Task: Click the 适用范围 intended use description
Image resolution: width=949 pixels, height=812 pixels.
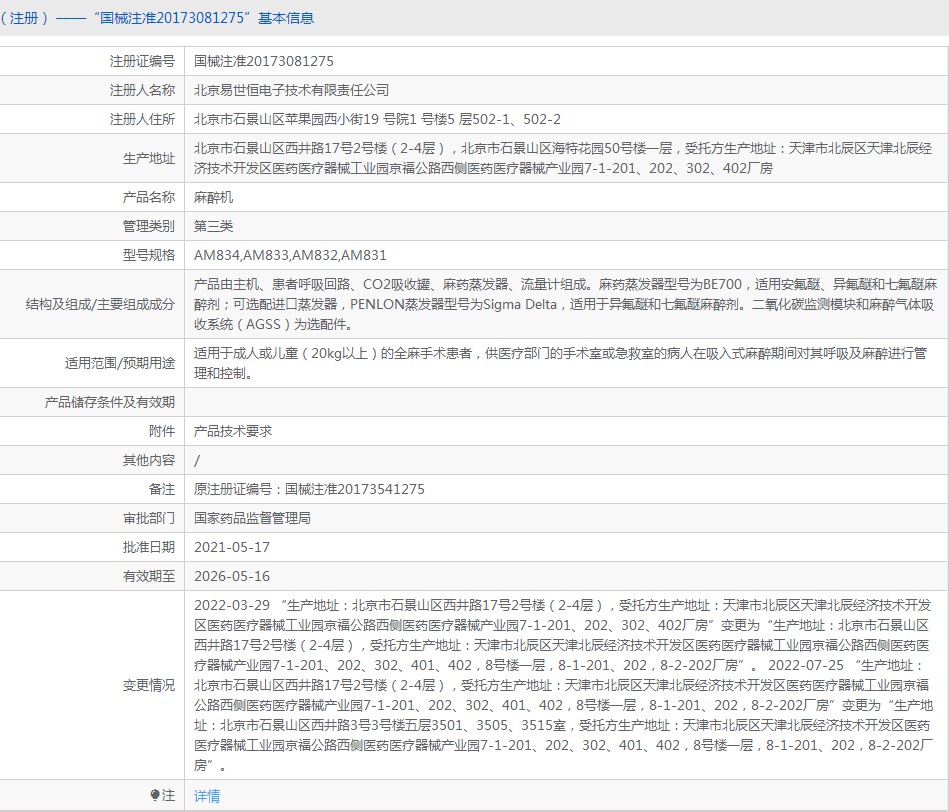Action: click(560, 364)
